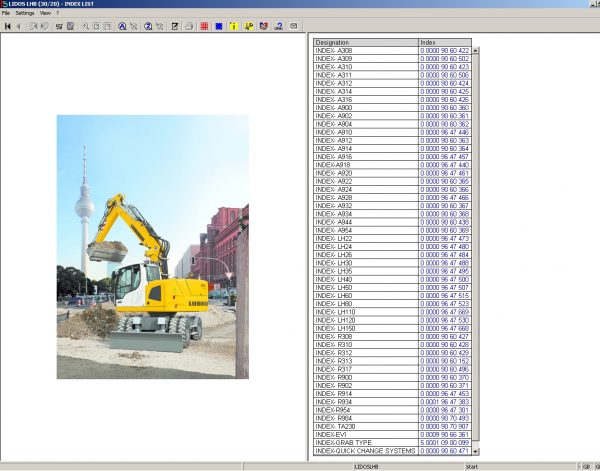Click the magnifier zoom icon
This screenshot has height=471, width=600.
click(85, 25)
